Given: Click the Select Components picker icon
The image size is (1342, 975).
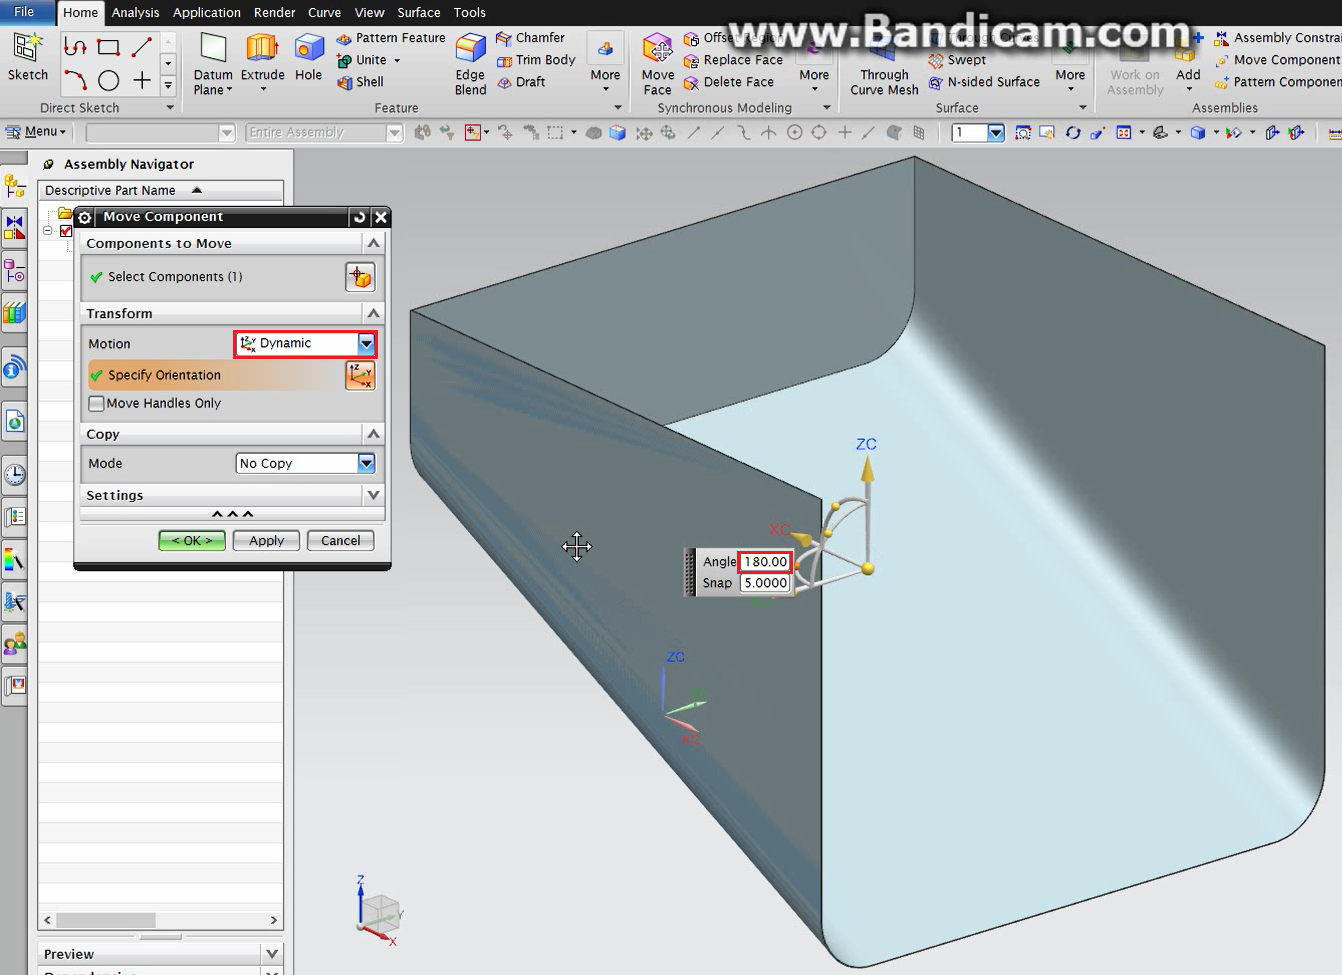Looking at the screenshot, I should point(360,277).
